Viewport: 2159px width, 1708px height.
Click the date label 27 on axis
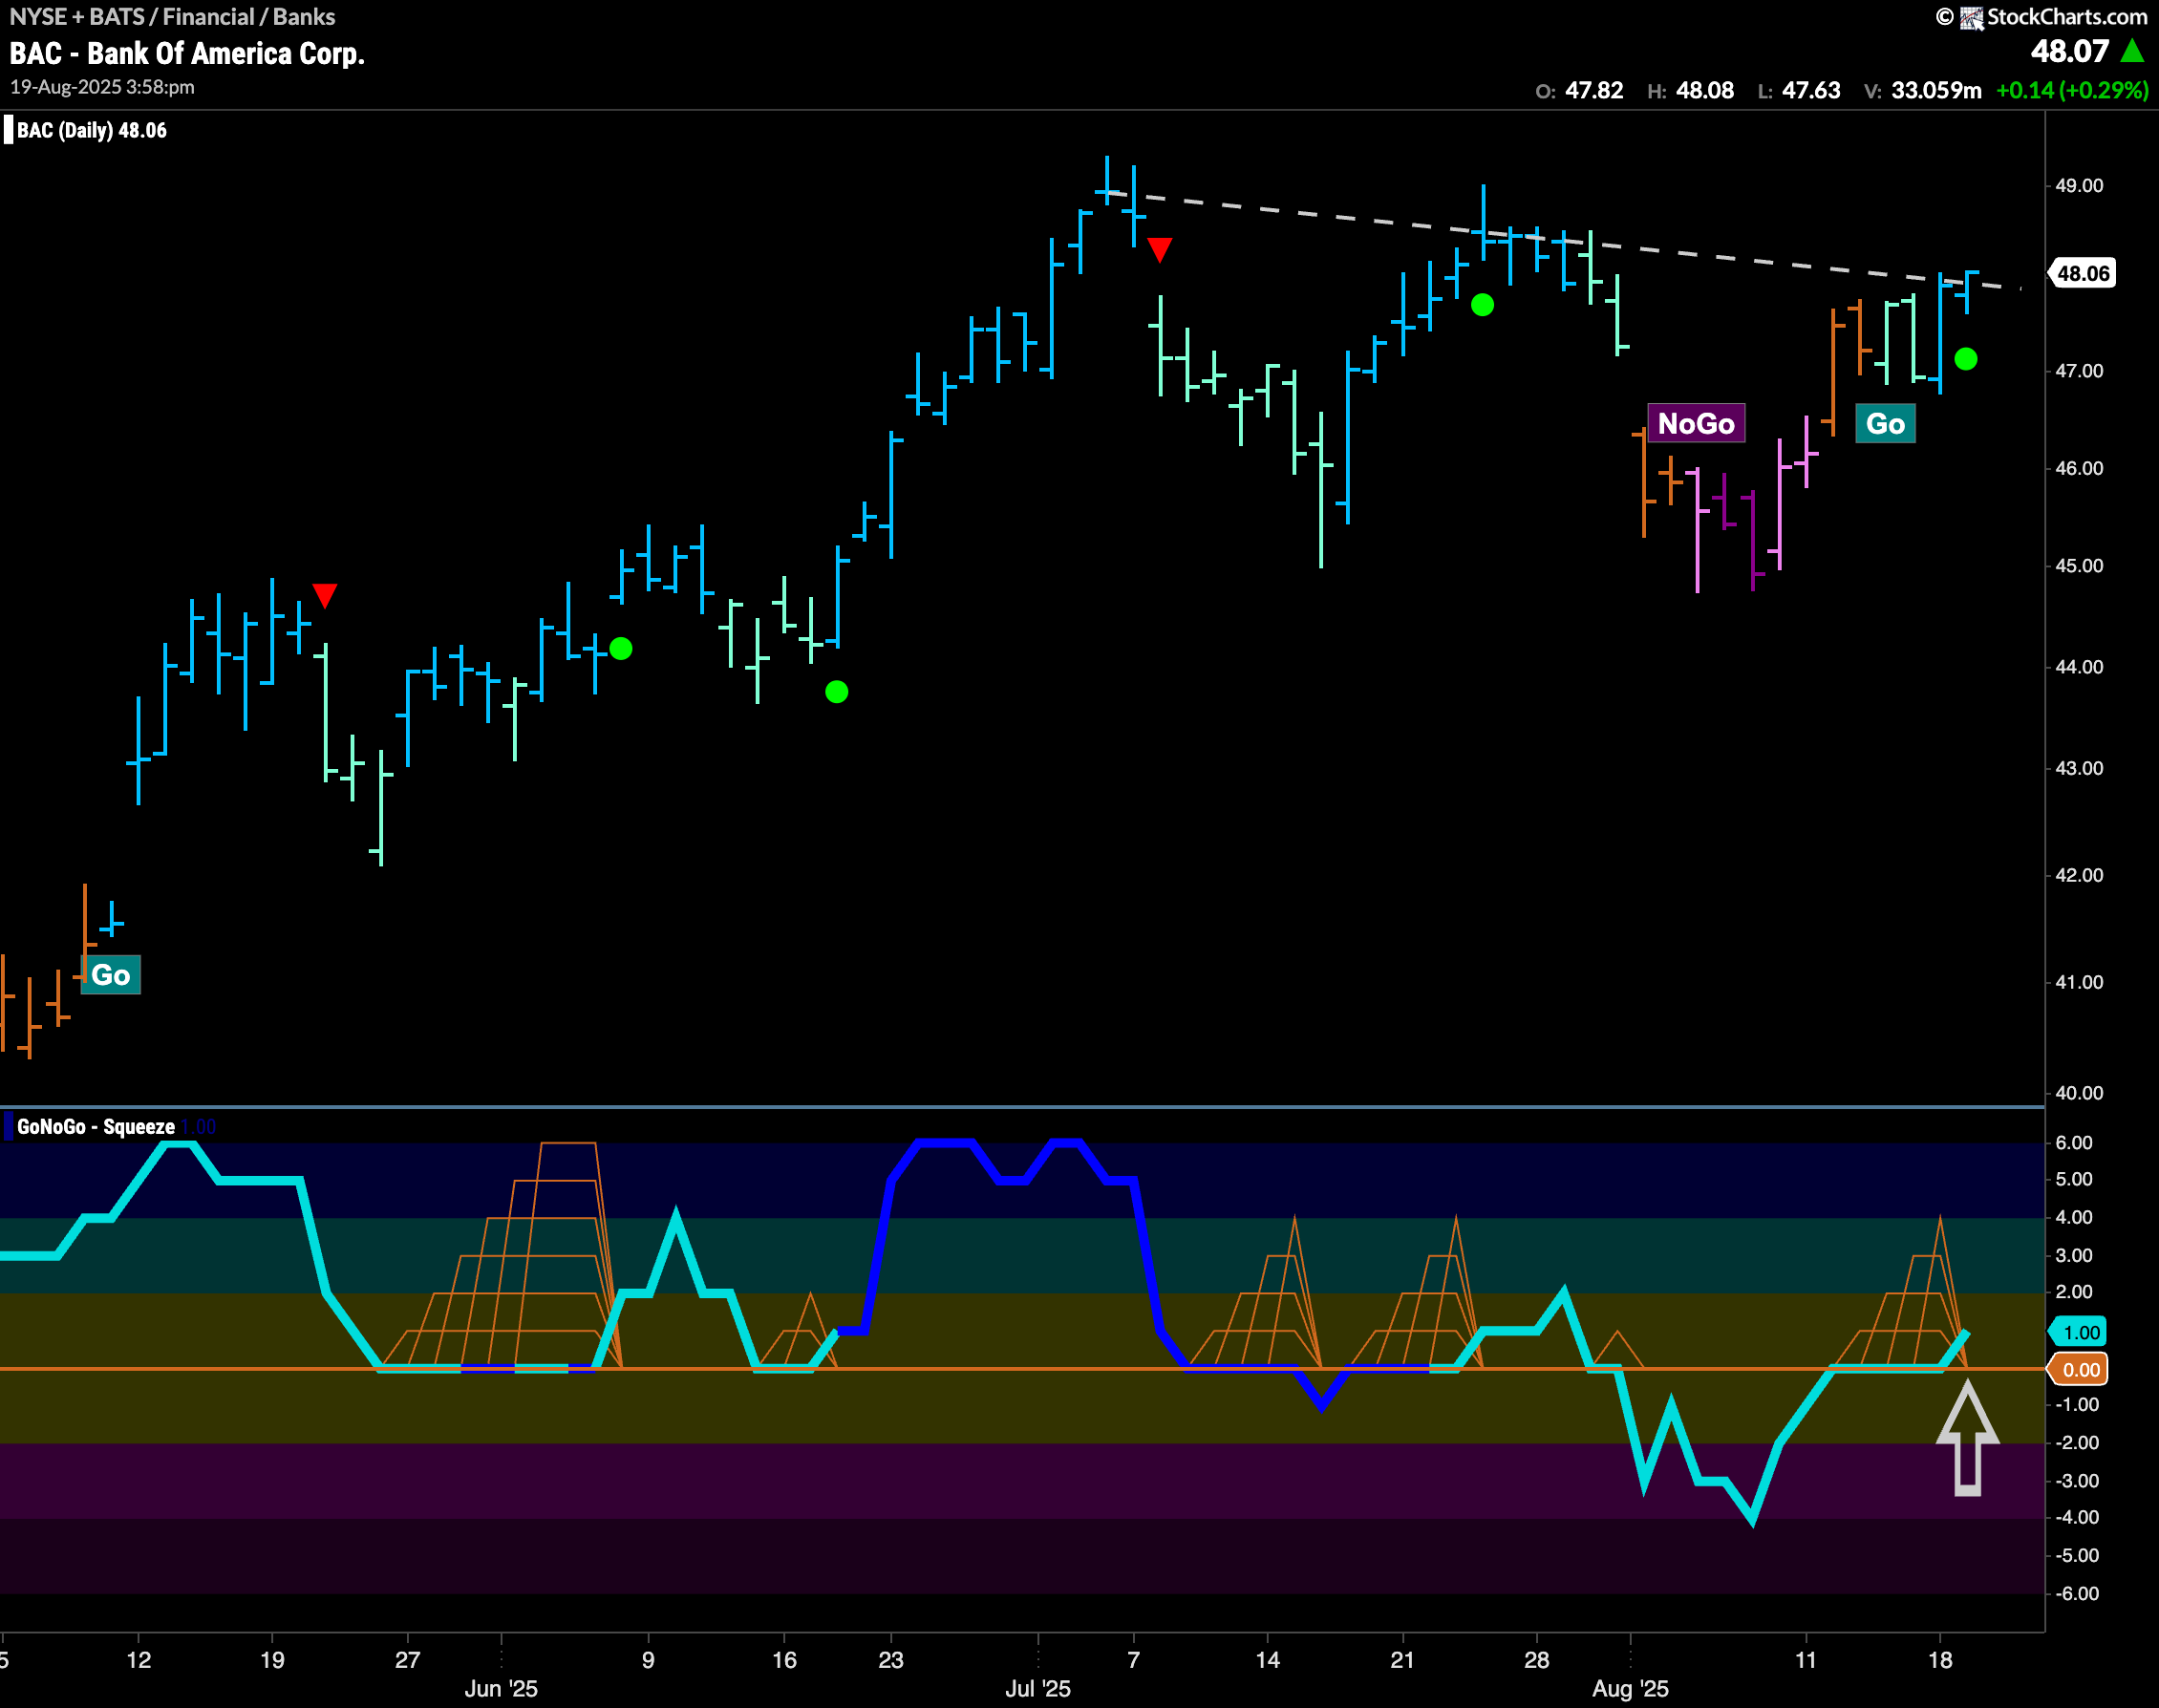click(x=407, y=1660)
